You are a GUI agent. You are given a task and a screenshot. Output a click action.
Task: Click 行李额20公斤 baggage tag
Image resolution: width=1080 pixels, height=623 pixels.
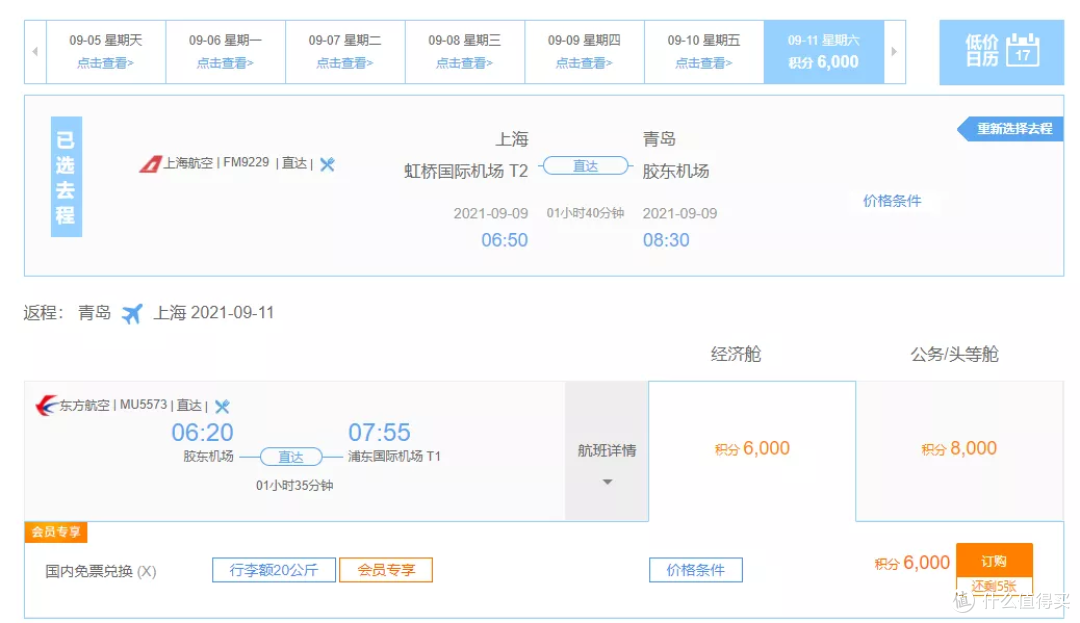click(x=274, y=570)
